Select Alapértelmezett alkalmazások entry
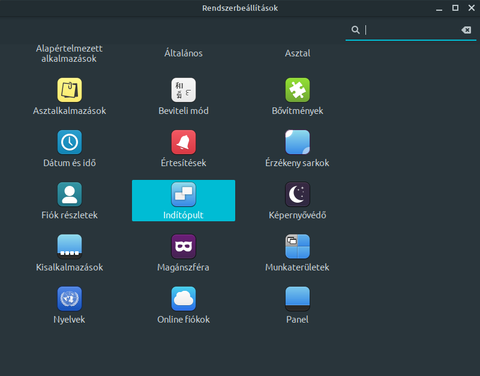This screenshot has width=480, height=376. coord(69,53)
